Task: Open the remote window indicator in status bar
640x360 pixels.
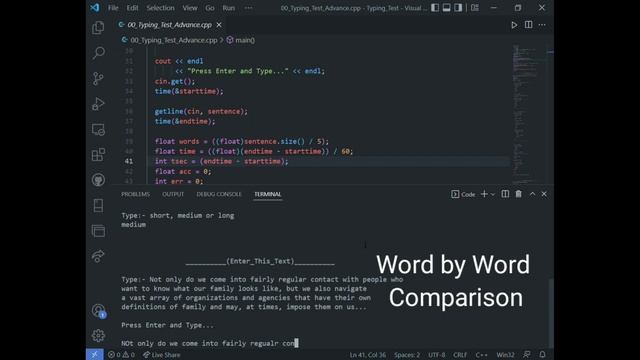Action: tap(94, 355)
